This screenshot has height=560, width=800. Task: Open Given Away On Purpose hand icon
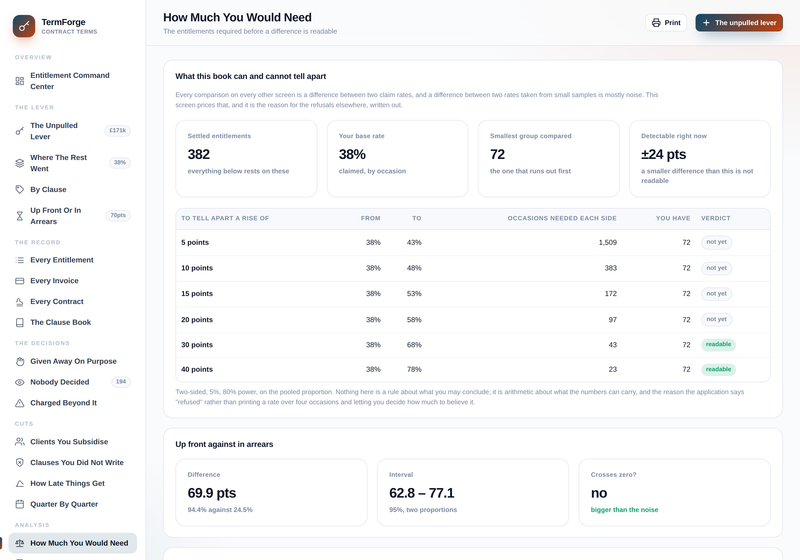point(19,362)
